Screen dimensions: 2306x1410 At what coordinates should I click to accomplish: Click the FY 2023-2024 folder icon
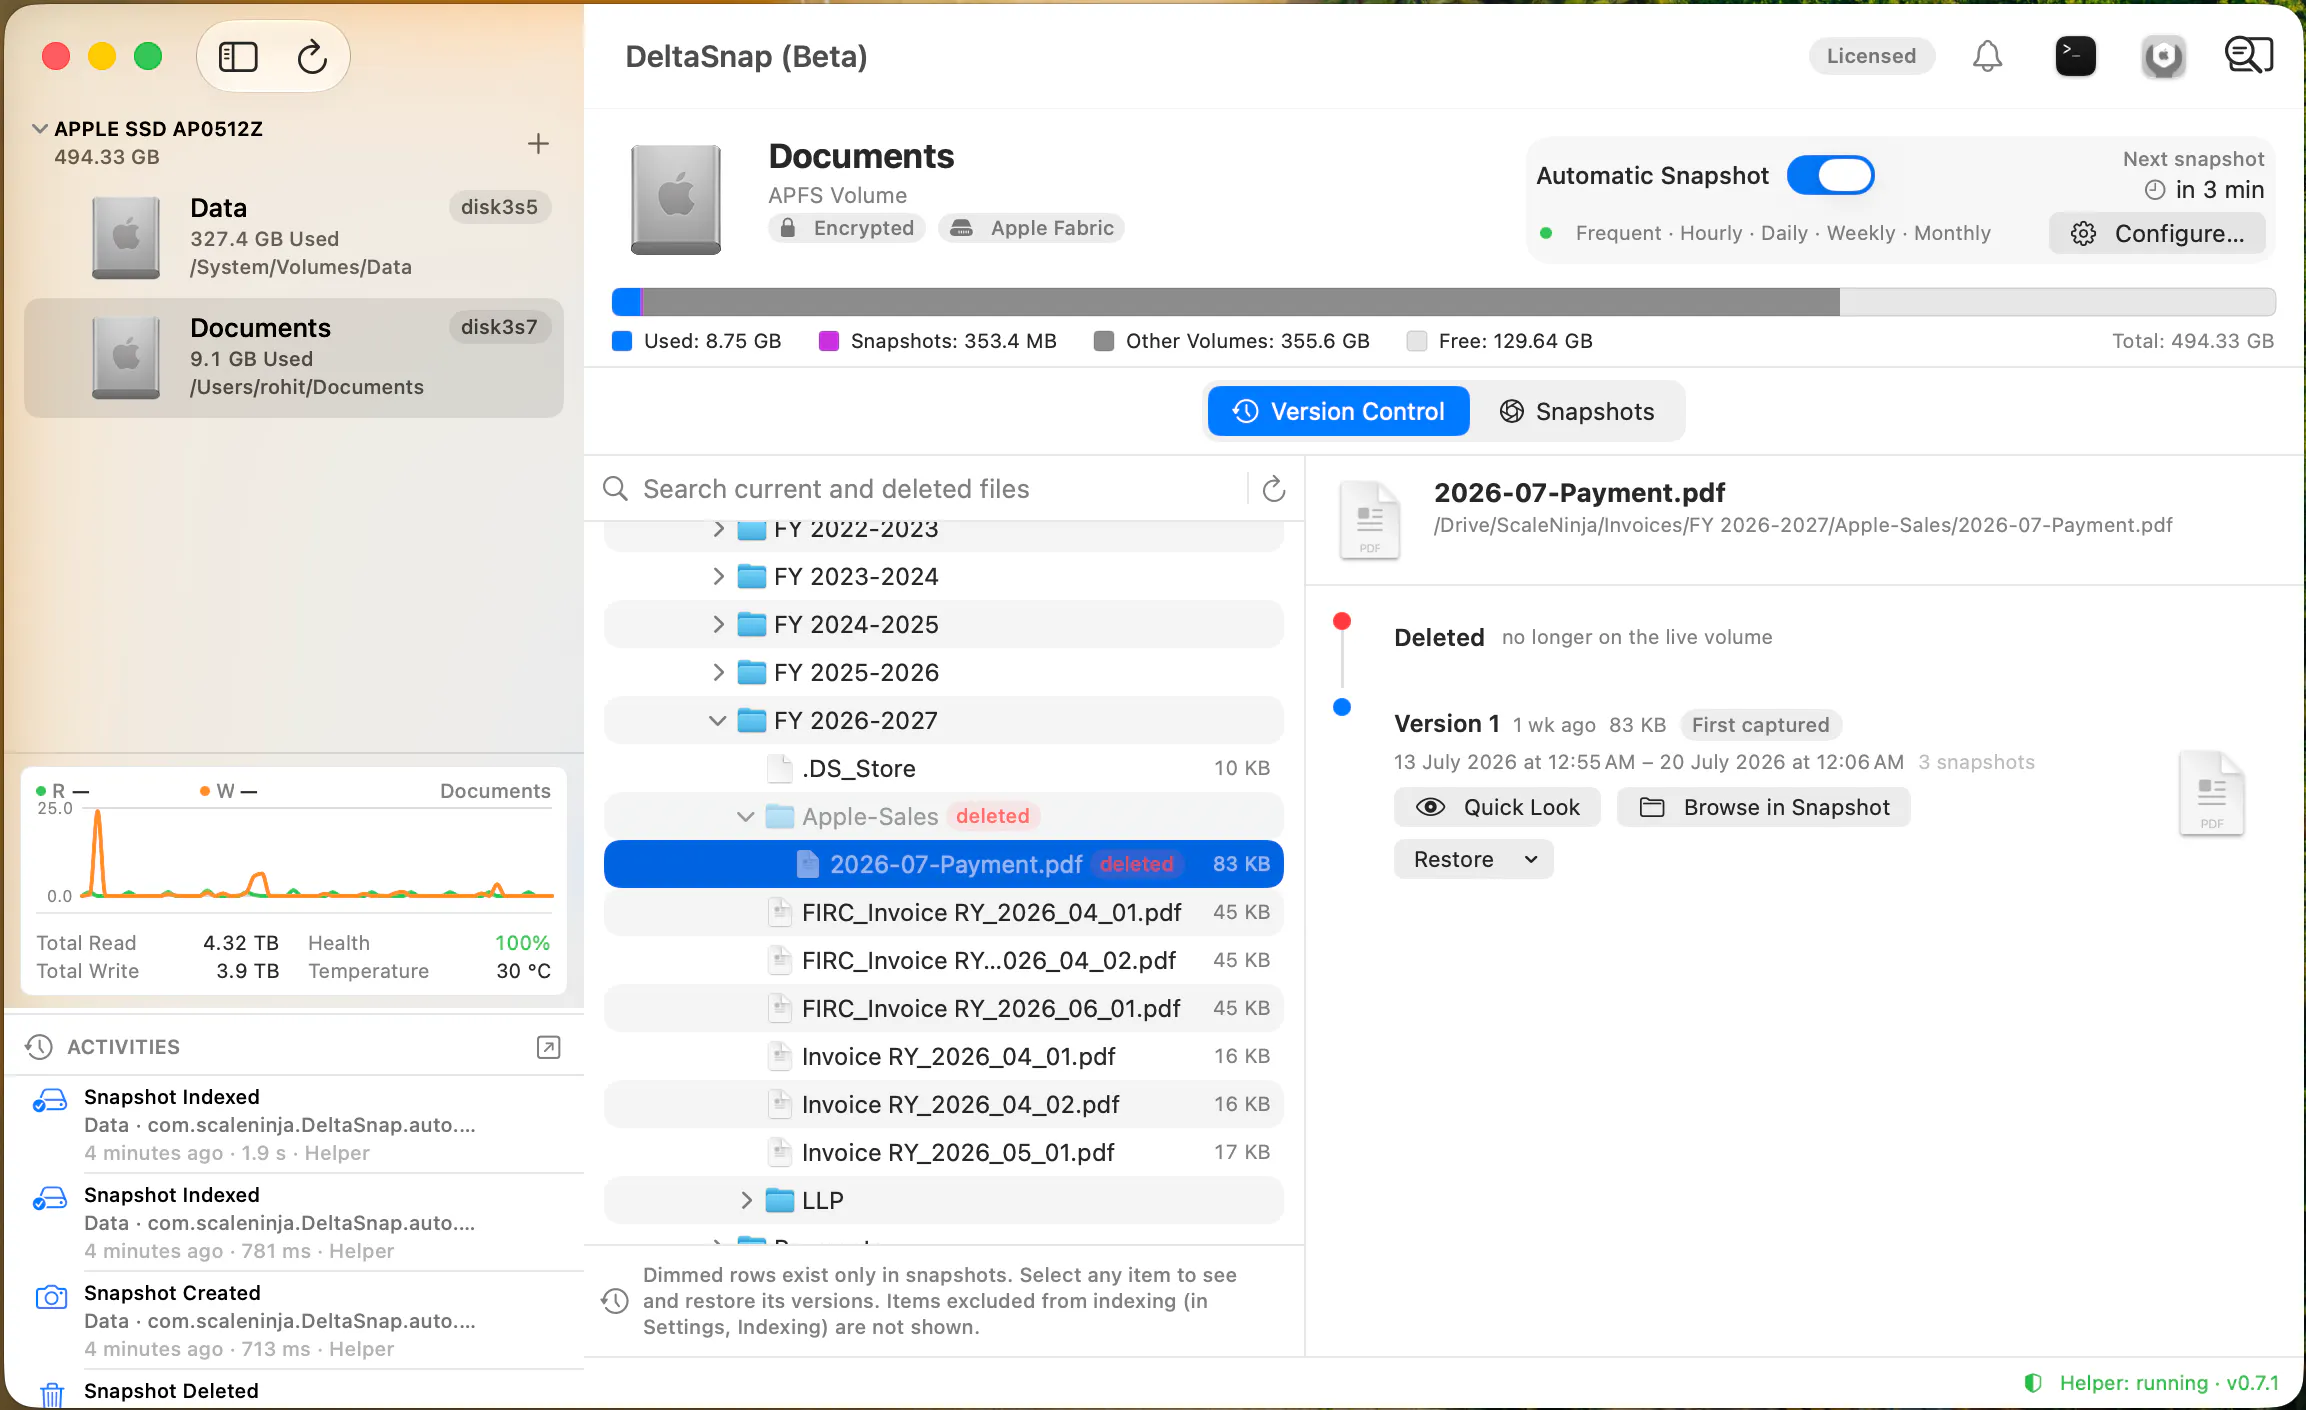752,576
